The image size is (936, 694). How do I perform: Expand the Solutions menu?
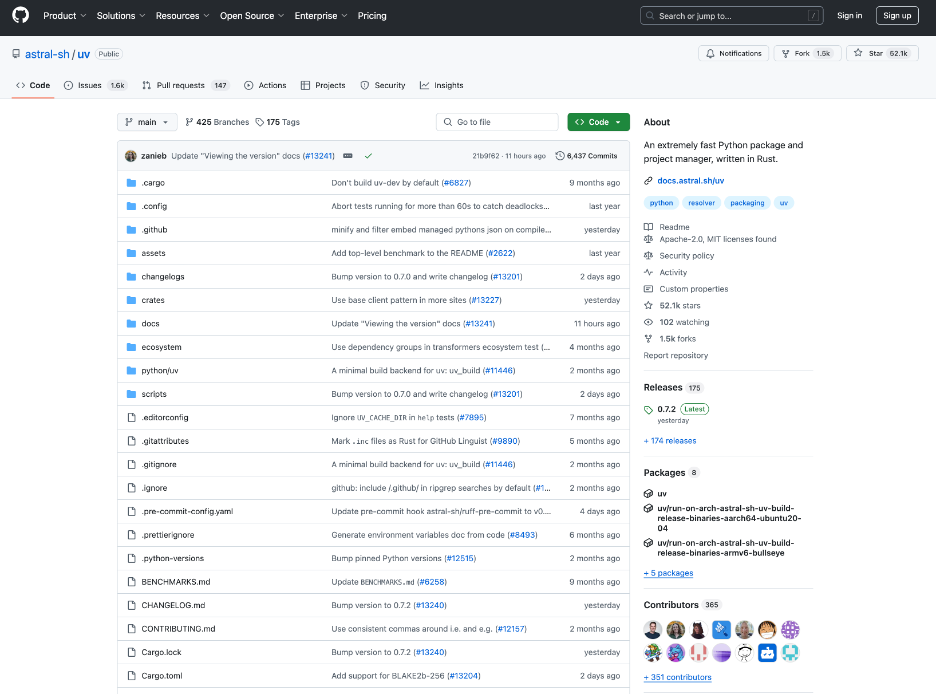[x=121, y=16]
